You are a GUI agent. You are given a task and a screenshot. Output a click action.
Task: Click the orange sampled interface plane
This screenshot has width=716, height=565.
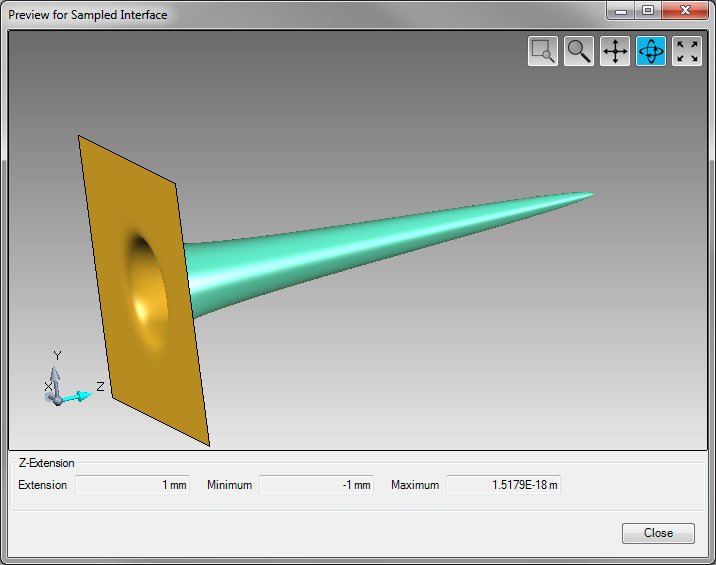tap(142, 292)
